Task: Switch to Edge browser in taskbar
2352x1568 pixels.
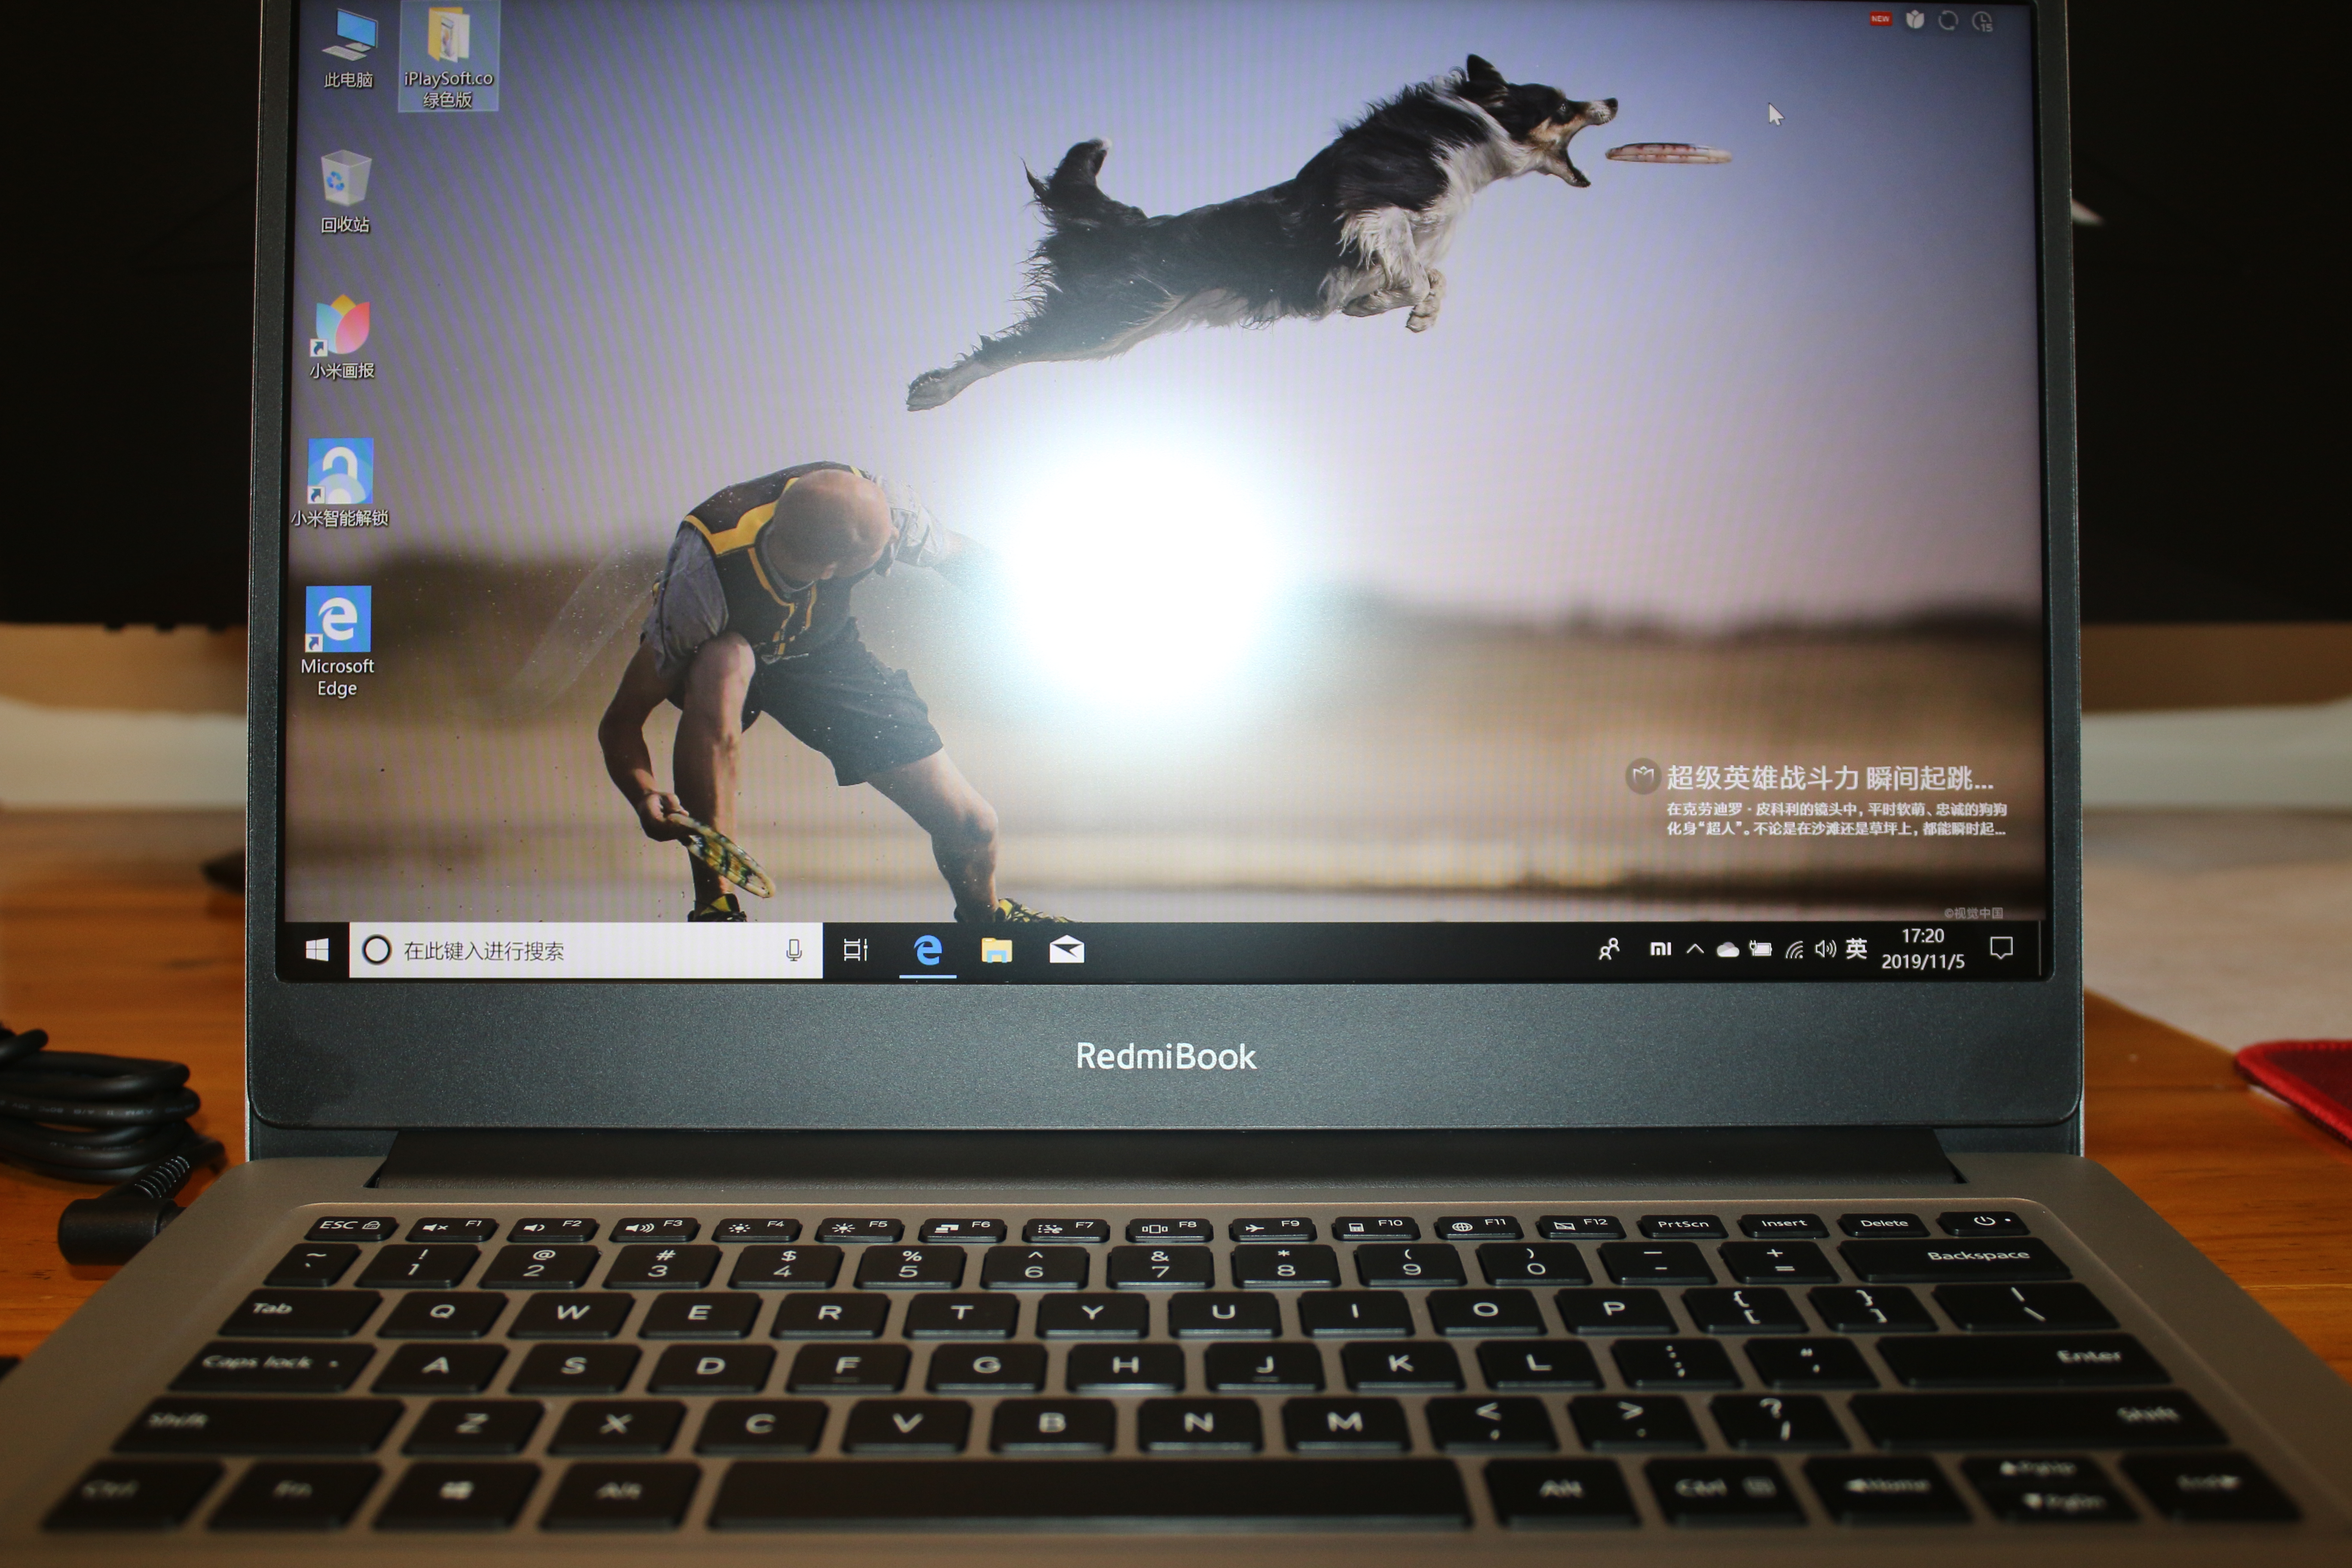Action: 927,949
